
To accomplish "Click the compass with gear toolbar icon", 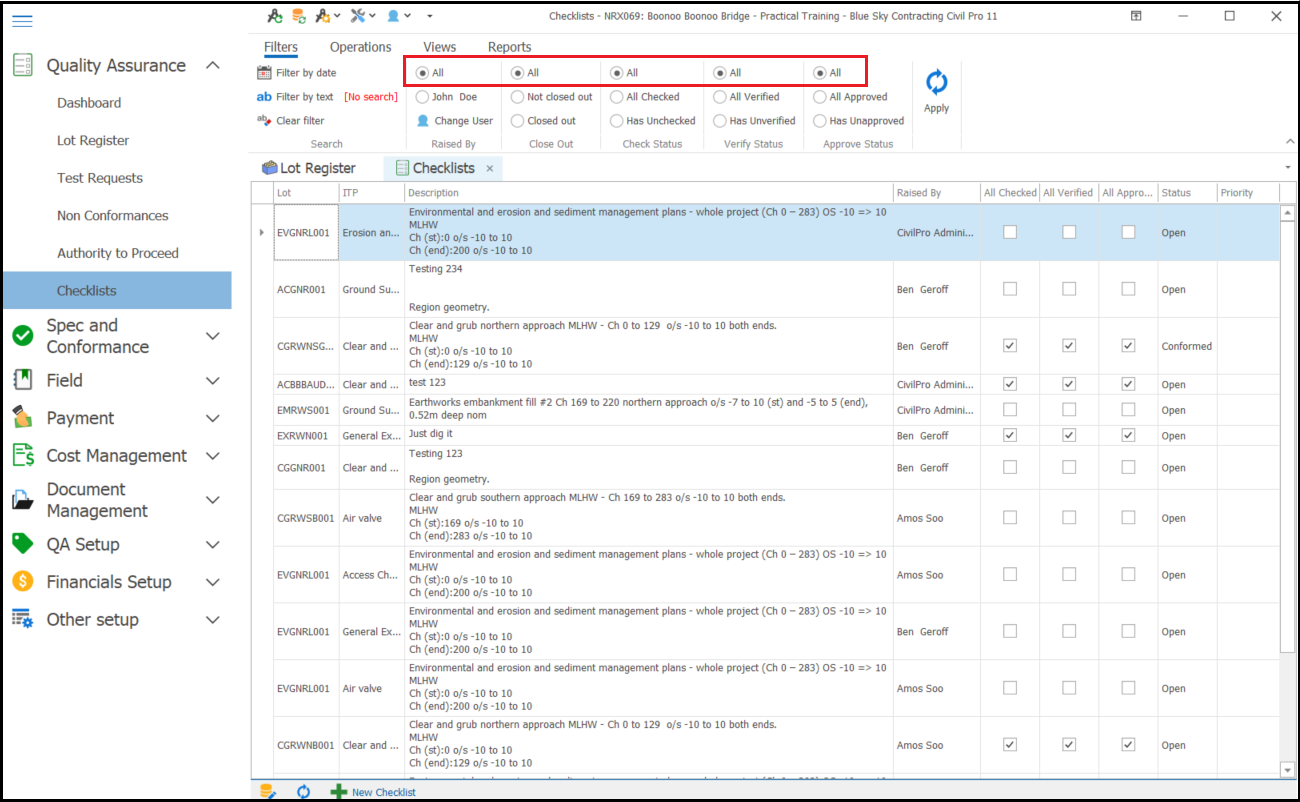I will [x=323, y=16].
